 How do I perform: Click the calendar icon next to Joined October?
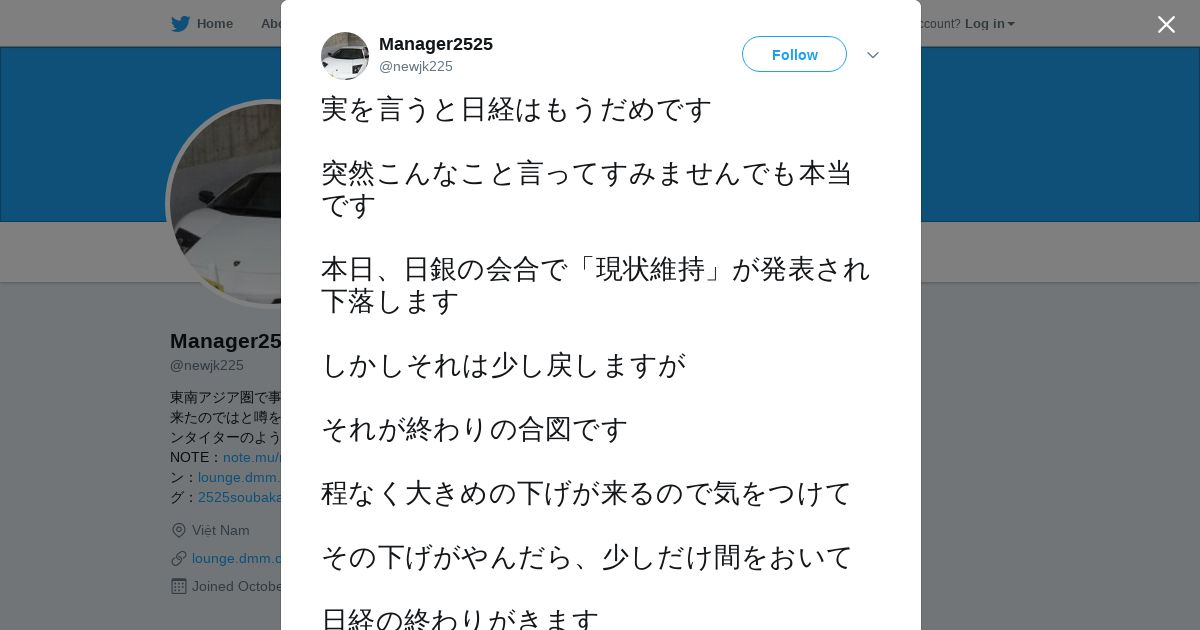click(179, 586)
